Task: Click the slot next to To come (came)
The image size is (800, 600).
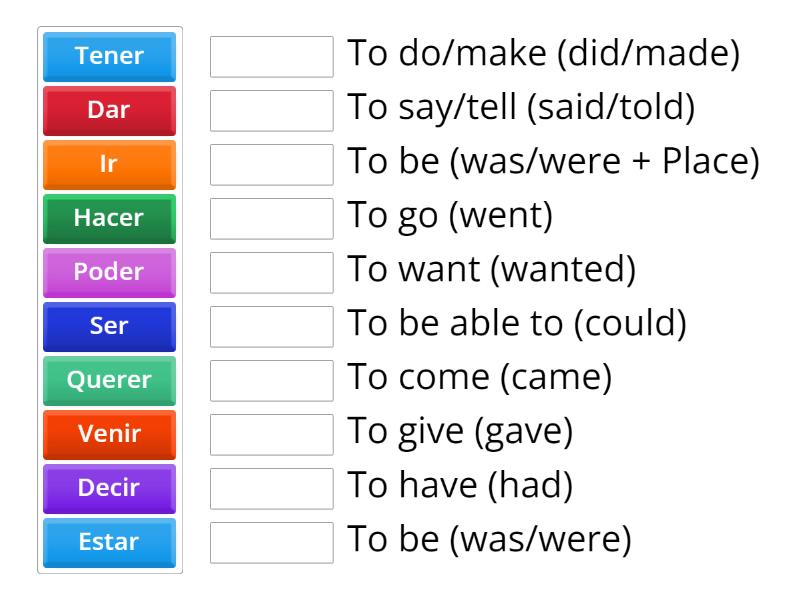Action: point(273,381)
